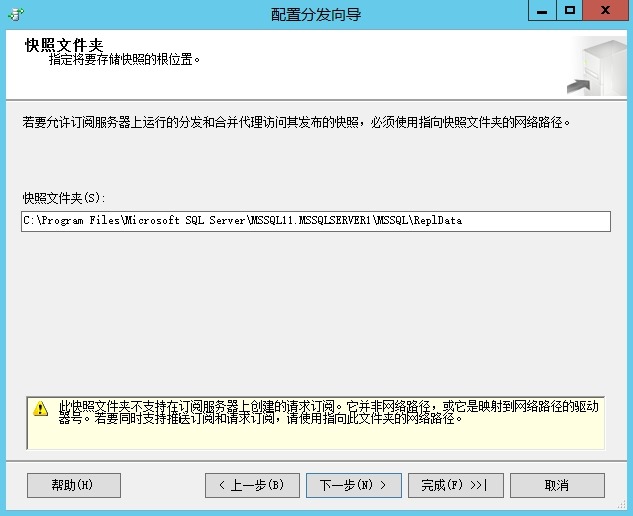
Task: Close the wizard with the red X
Action: [x=604, y=11]
